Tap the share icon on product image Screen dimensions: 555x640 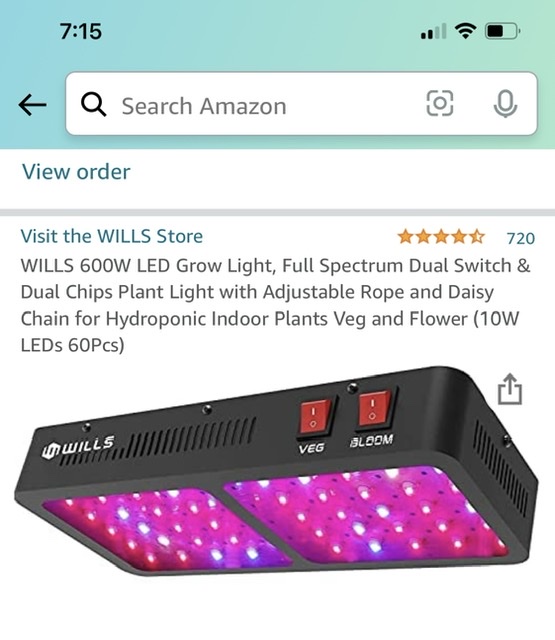pyautogui.click(x=510, y=389)
